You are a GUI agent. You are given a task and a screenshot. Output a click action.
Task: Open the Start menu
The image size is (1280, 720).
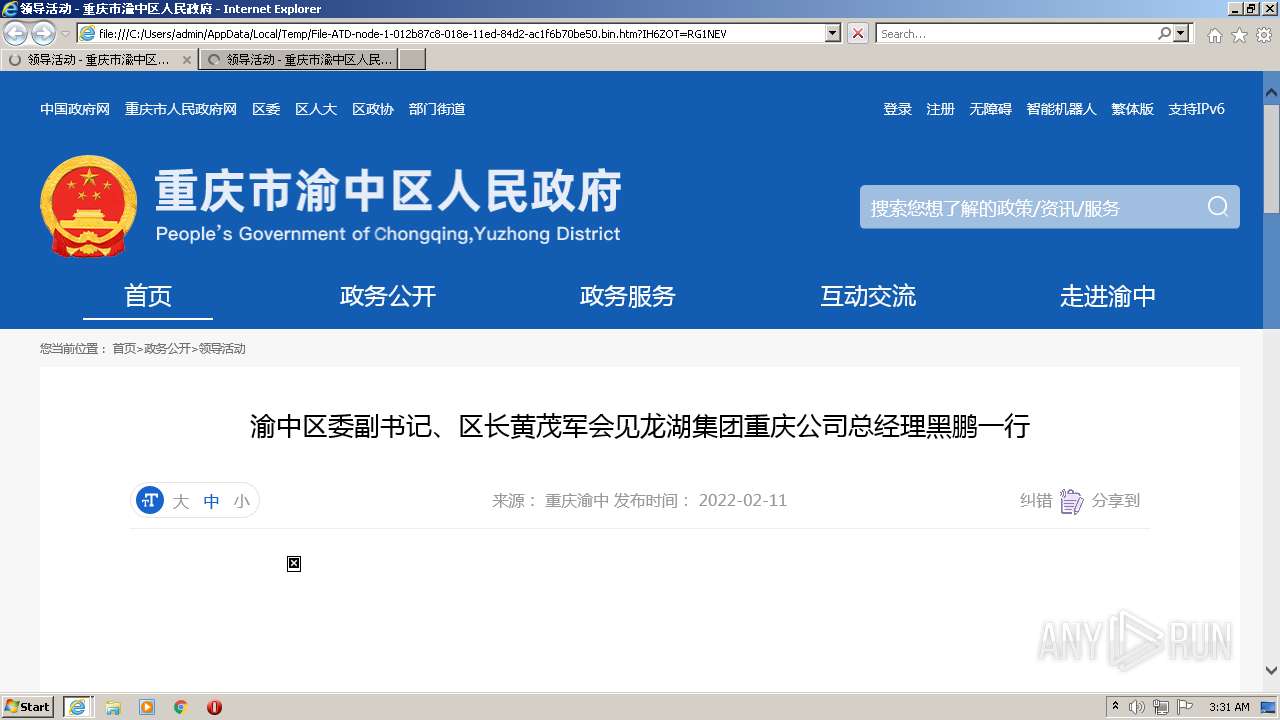click(28, 707)
